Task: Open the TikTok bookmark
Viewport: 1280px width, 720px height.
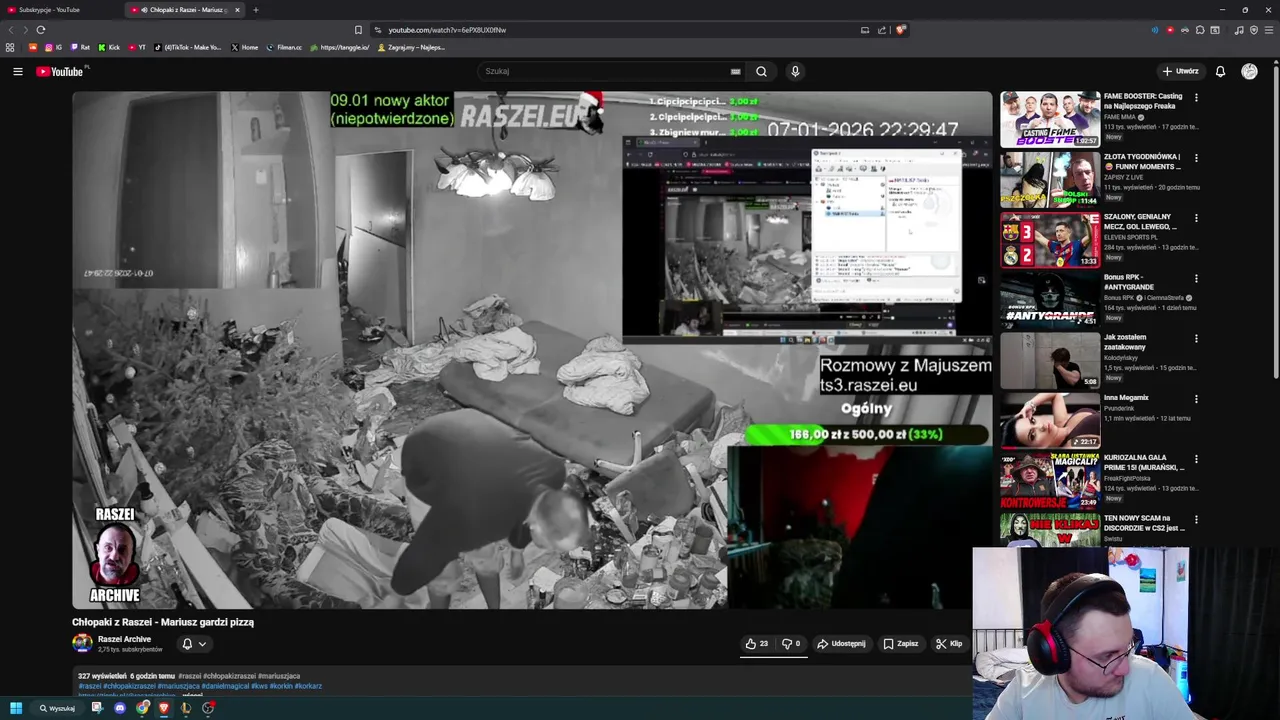Action: tap(188, 47)
